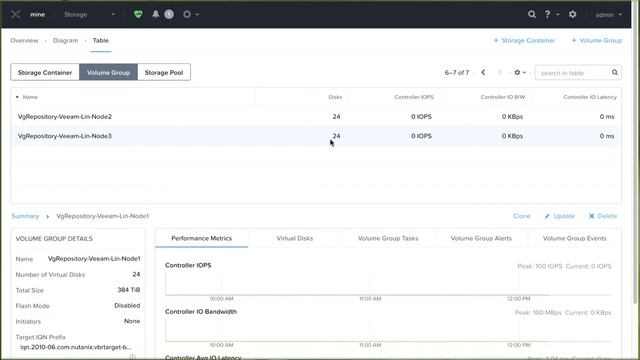The width and height of the screenshot is (640, 360).
Task: Click the Nutanix X logo icon
Action: (16, 14)
